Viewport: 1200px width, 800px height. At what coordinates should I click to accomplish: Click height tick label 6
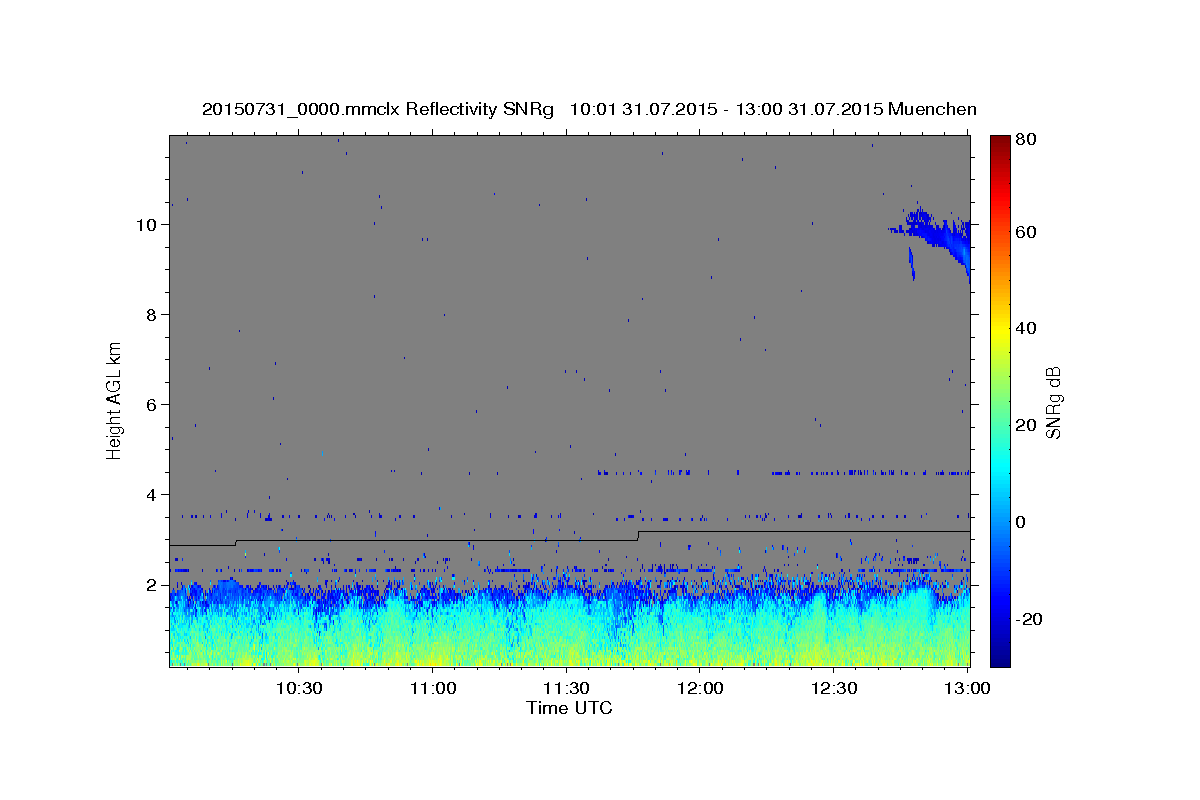152,405
